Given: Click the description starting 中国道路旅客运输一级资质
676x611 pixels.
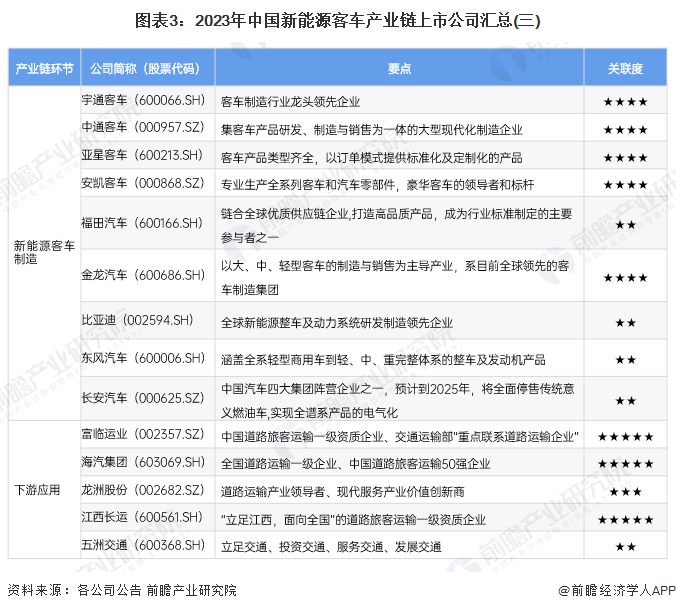Looking at the screenshot, I should point(400,437).
